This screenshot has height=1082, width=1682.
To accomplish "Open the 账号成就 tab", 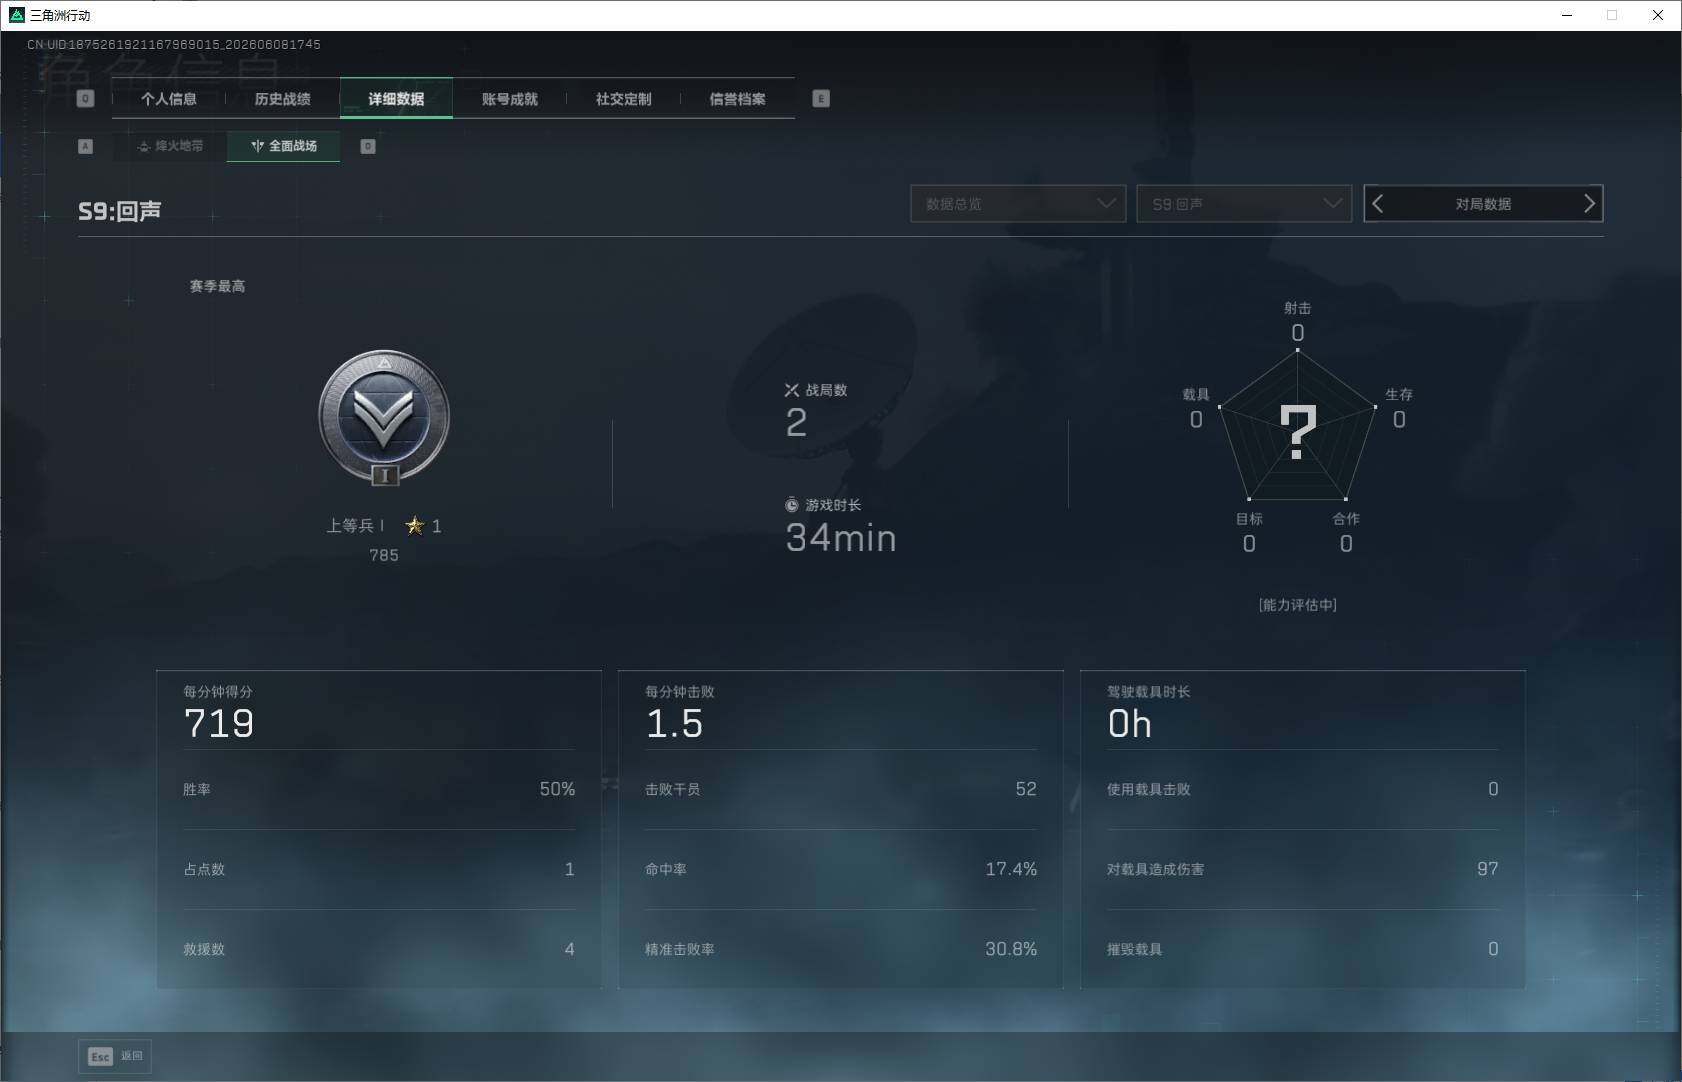I will [509, 99].
